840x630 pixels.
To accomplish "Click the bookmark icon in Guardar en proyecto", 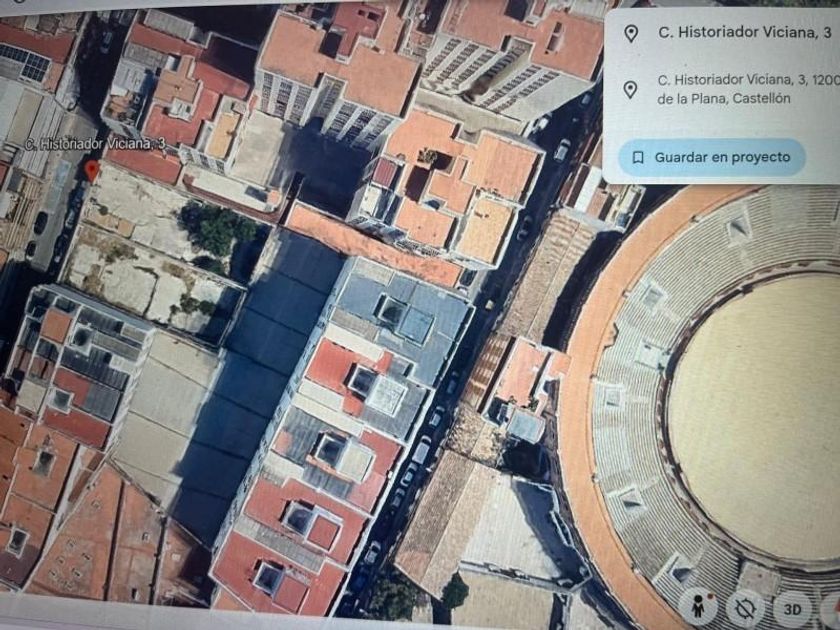I will click(638, 158).
